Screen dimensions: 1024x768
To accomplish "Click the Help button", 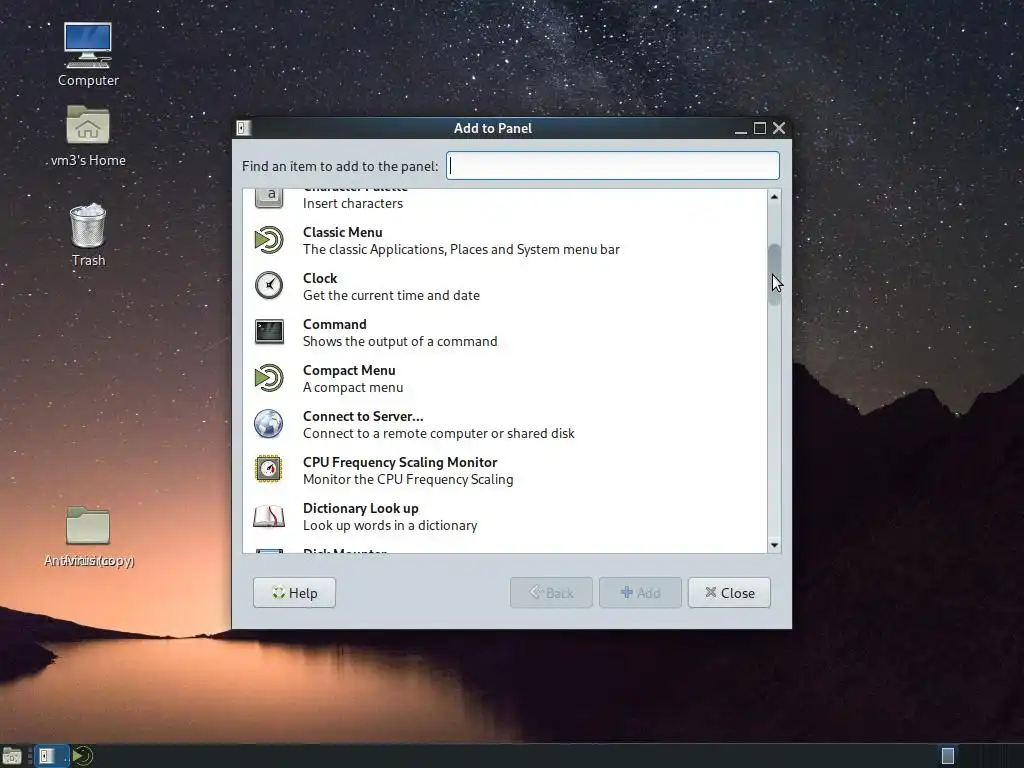I will [295, 593].
